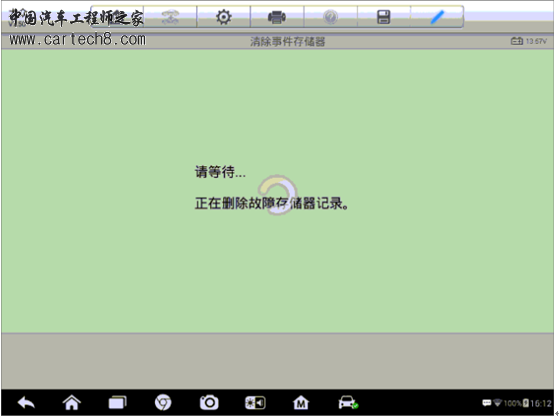Tap the 16:12 clock in status bar
The height and width of the screenshot is (417, 559).
[541, 403]
